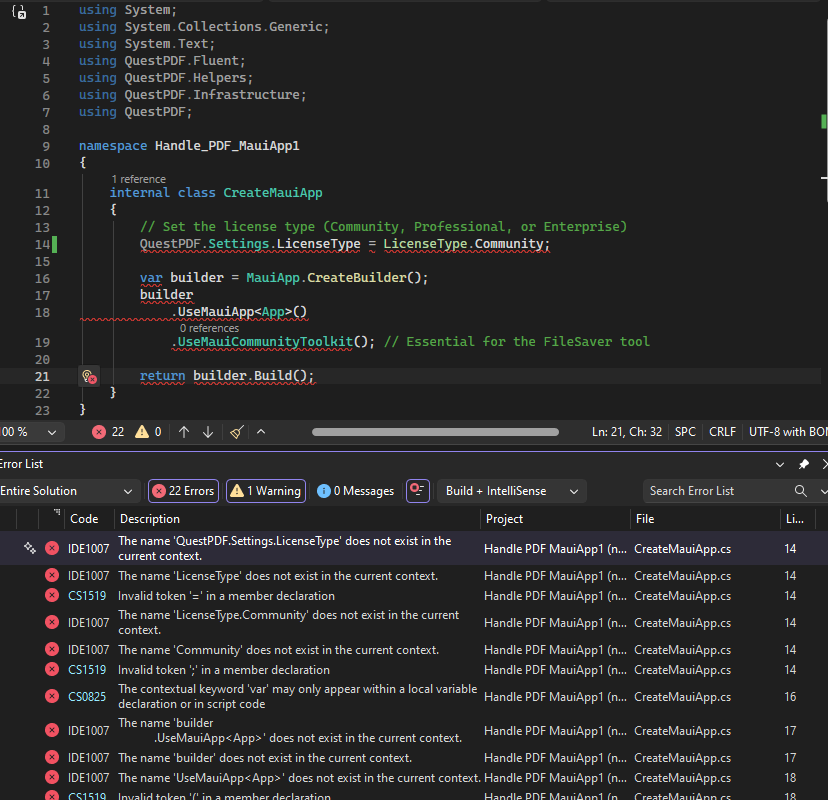Image resolution: width=828 pixels, height=800 pixels.
Task: Click the file icon at top-left of editor
Action: pyautogui.click(x=19, y=12)
